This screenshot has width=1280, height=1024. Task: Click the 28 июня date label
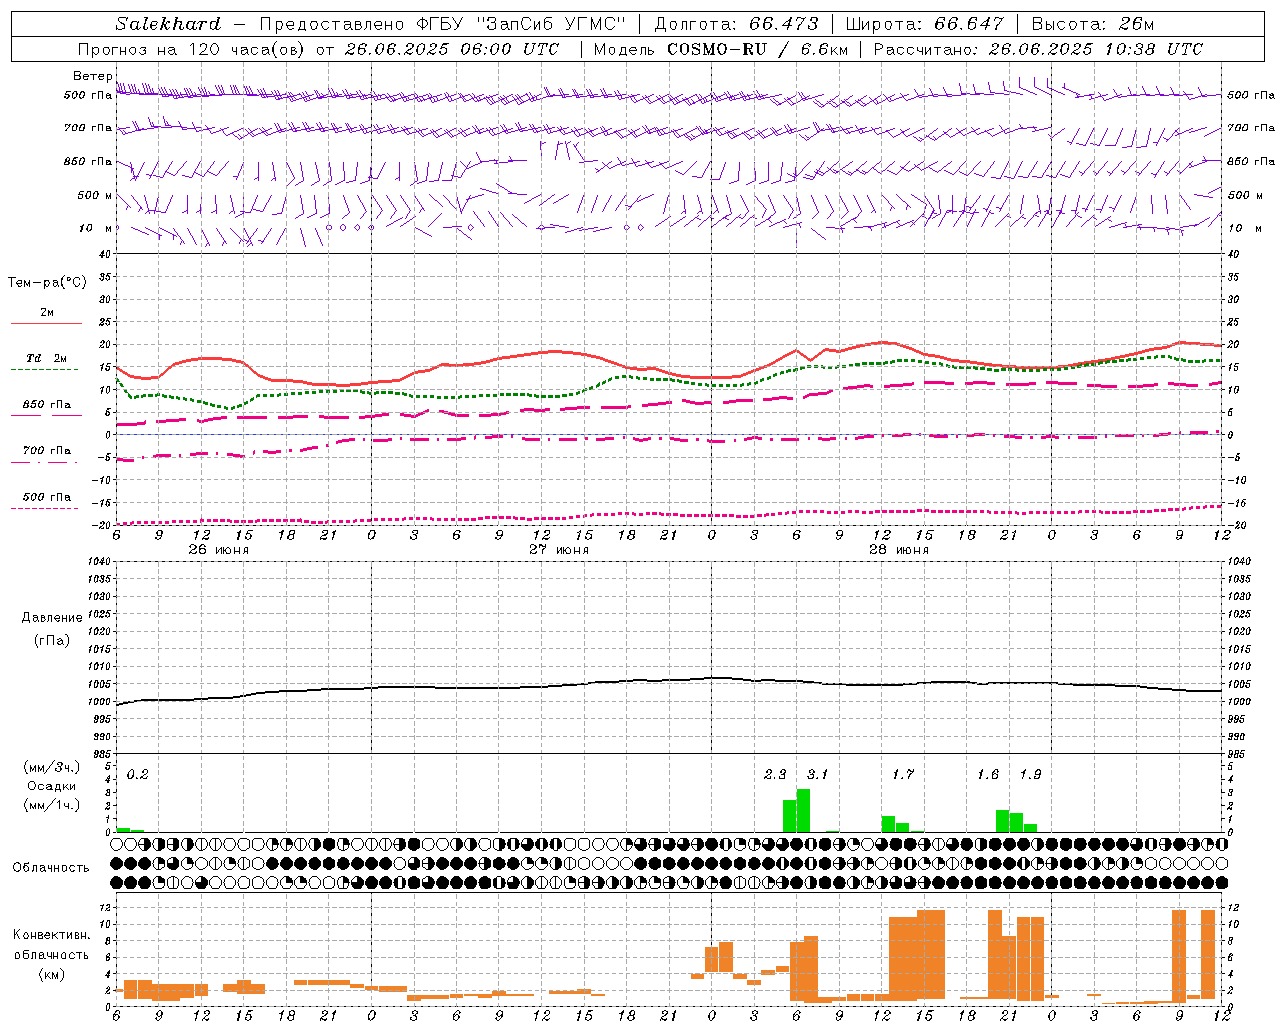[899, 550]
